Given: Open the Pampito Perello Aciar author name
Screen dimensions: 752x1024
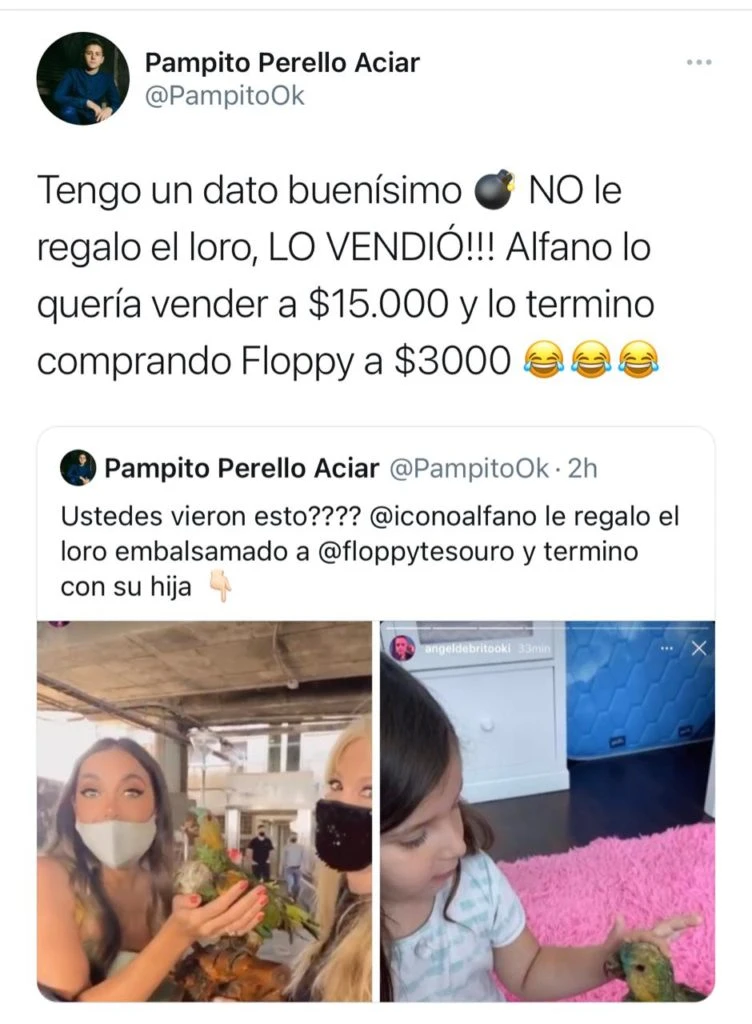Looking at the screenshot, I should pos(282,63).
